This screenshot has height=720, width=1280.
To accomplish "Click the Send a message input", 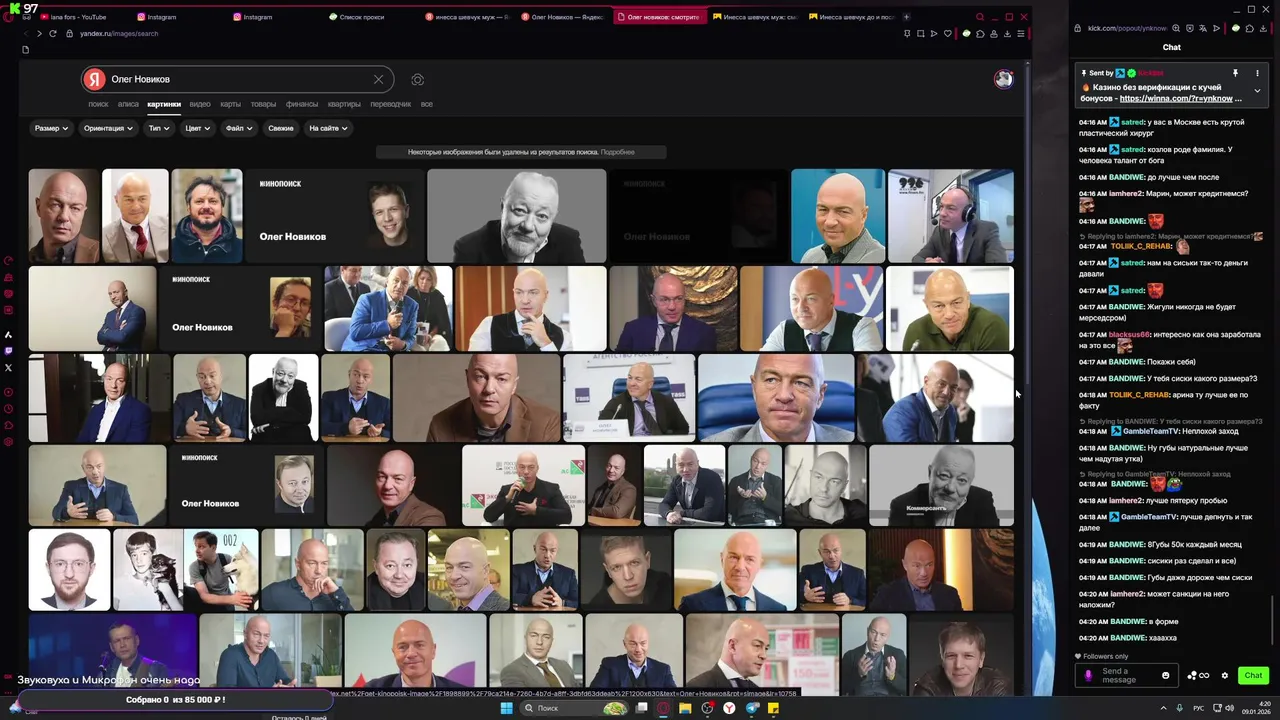I will coord(1127,676).
